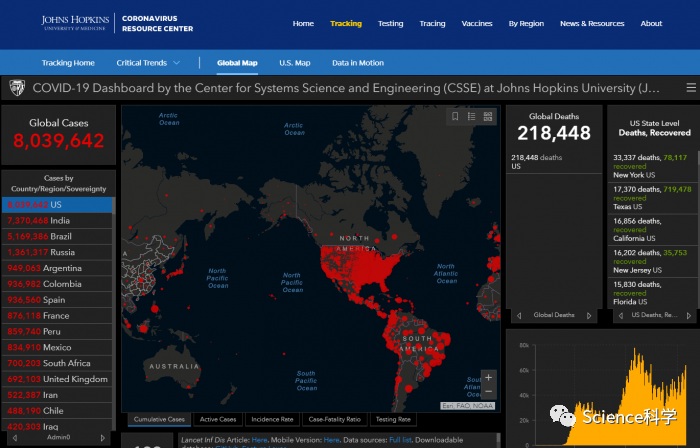
Task: Select the U.S. Map tab
Action: [295, 63]
